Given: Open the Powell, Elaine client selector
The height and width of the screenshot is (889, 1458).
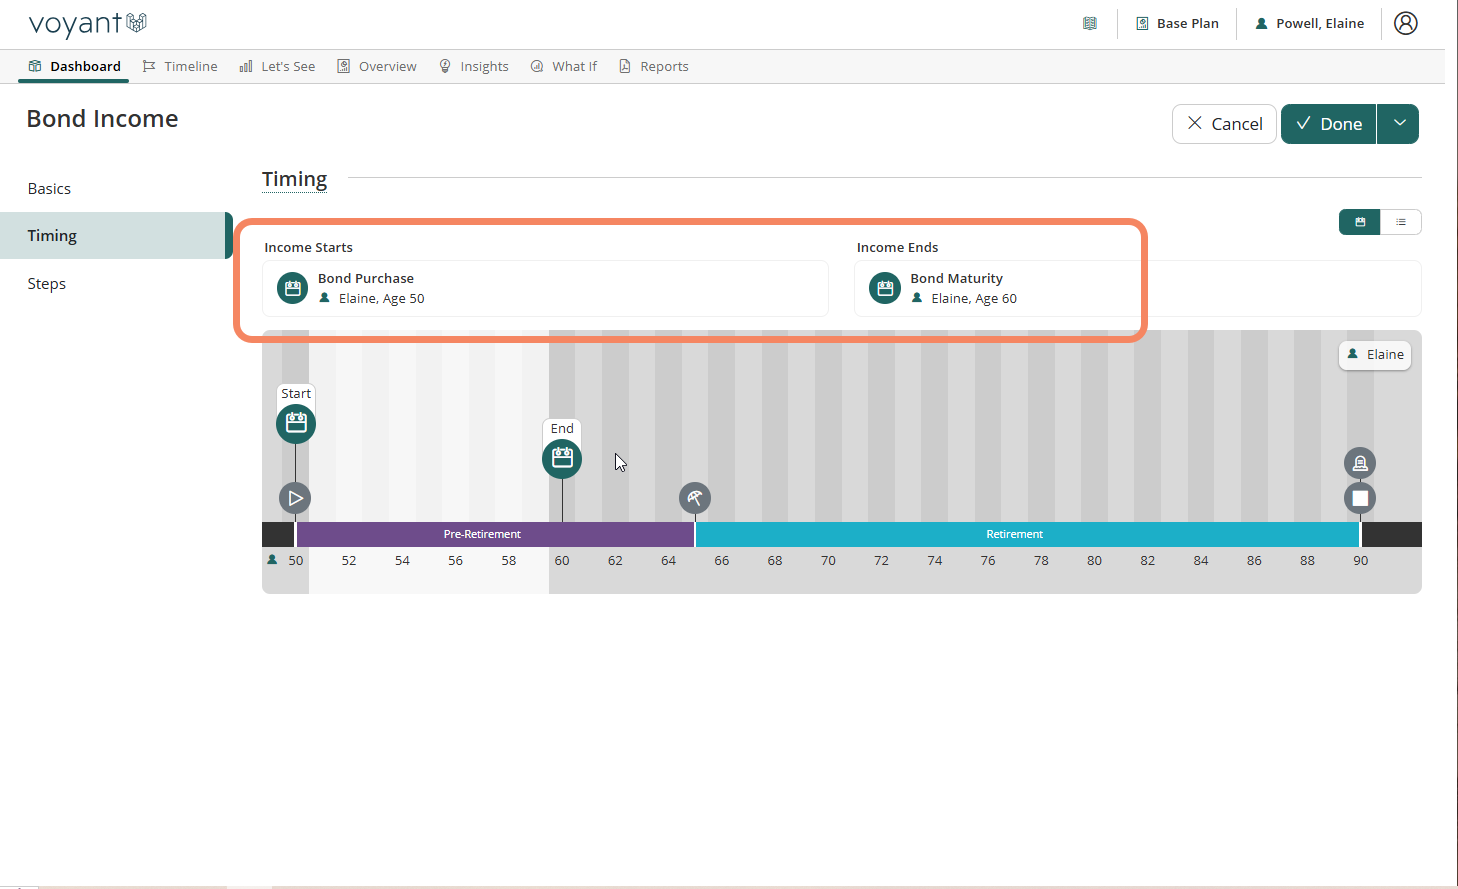Looking at the screenshot, I should pos(1310,24).
